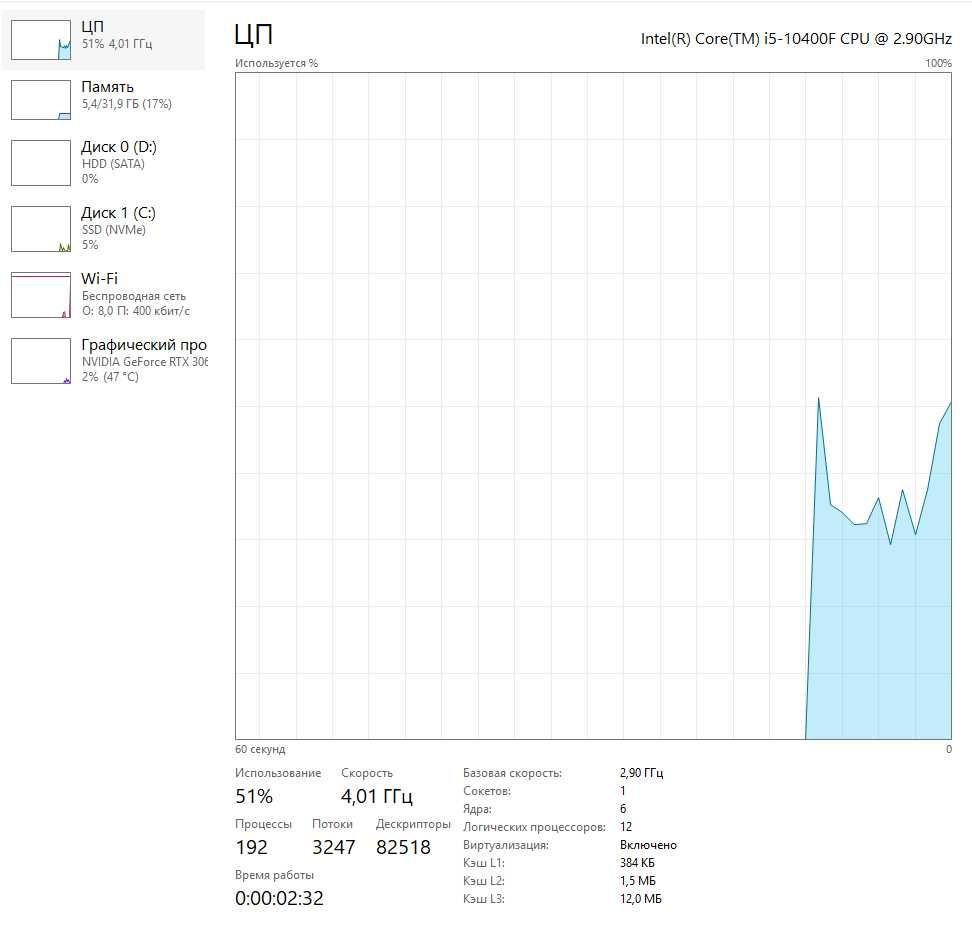The image size is (972, 927).
Task: Click the 'Базовая скорость:' label
Action: [513, 773]
